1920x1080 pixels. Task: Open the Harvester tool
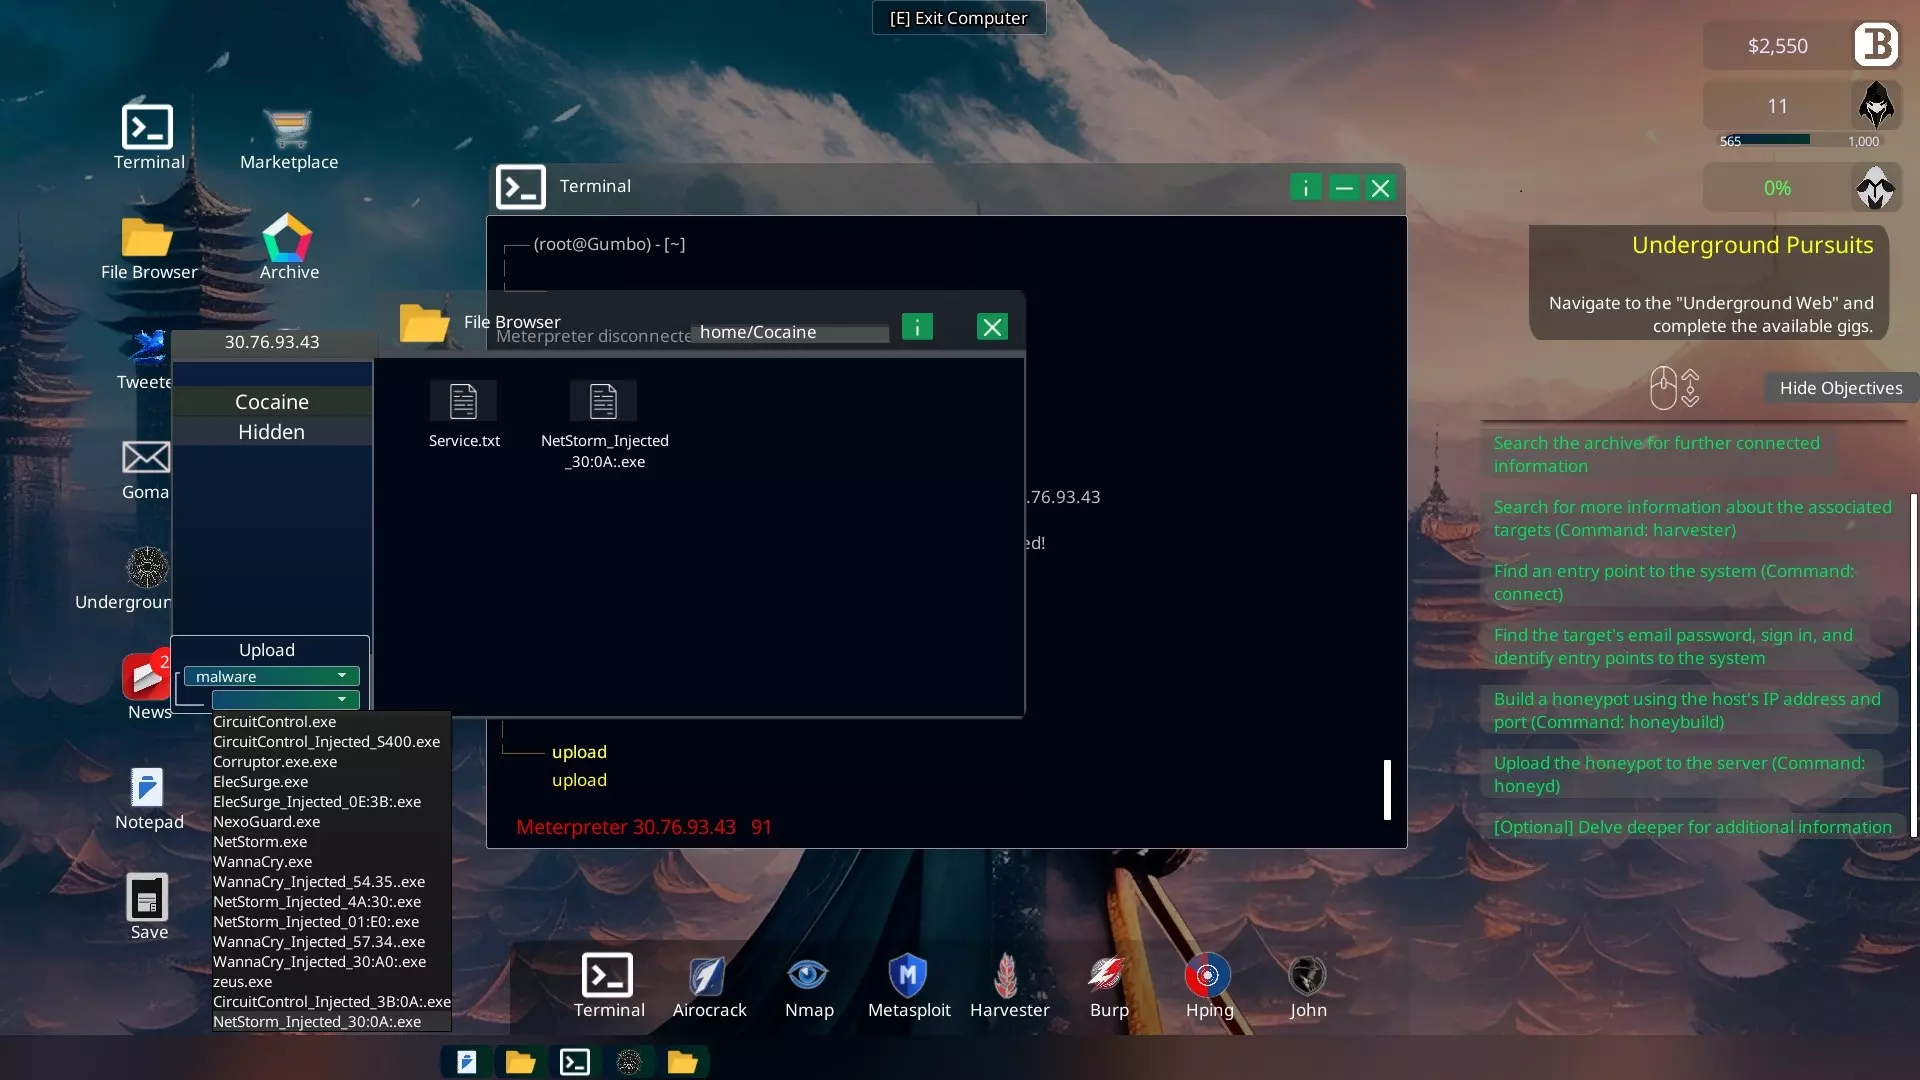click(1008, 976)
